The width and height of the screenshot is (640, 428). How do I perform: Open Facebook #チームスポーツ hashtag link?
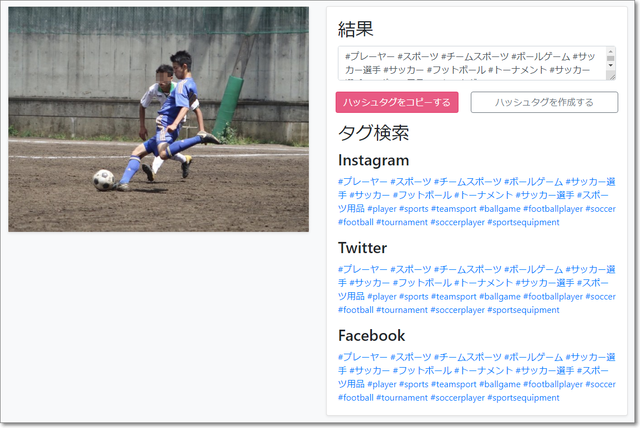468,357
